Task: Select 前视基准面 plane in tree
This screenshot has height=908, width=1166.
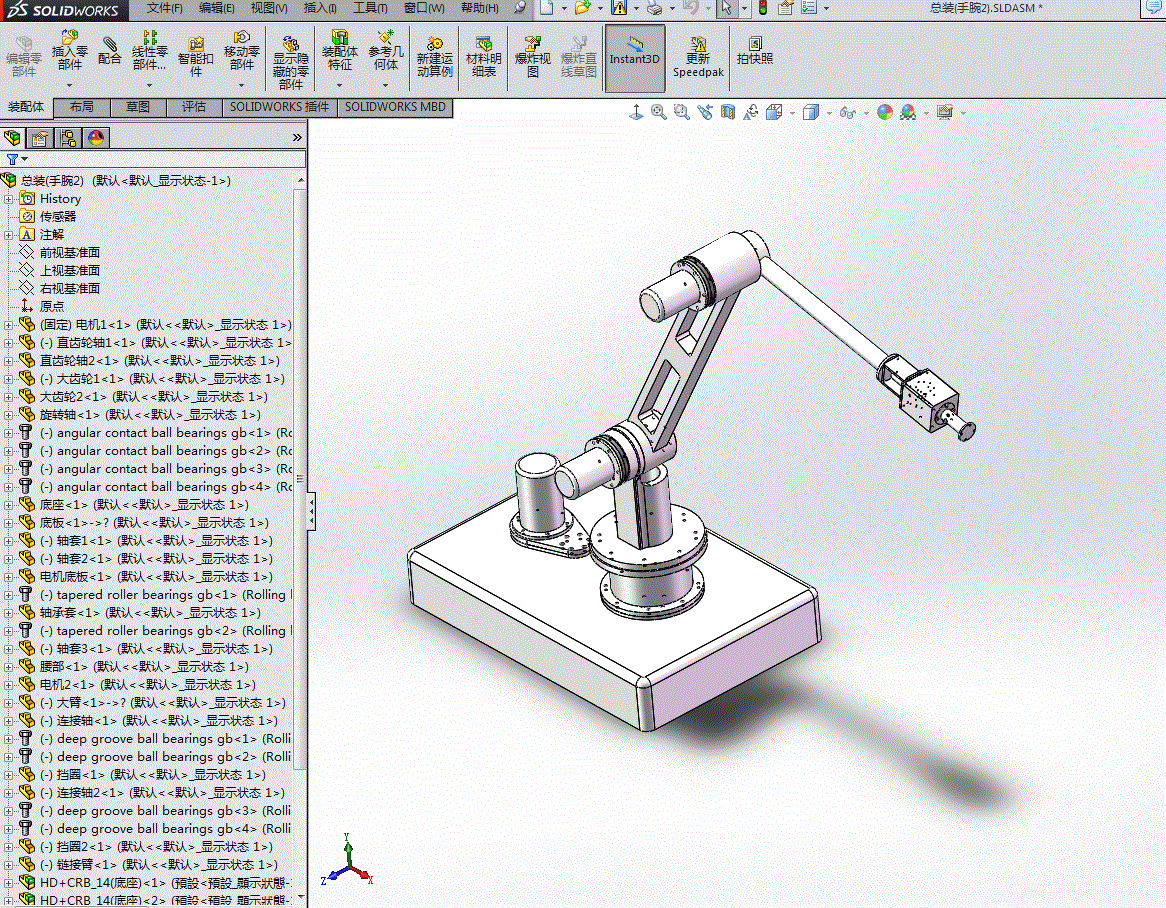Action: point(69,253)
